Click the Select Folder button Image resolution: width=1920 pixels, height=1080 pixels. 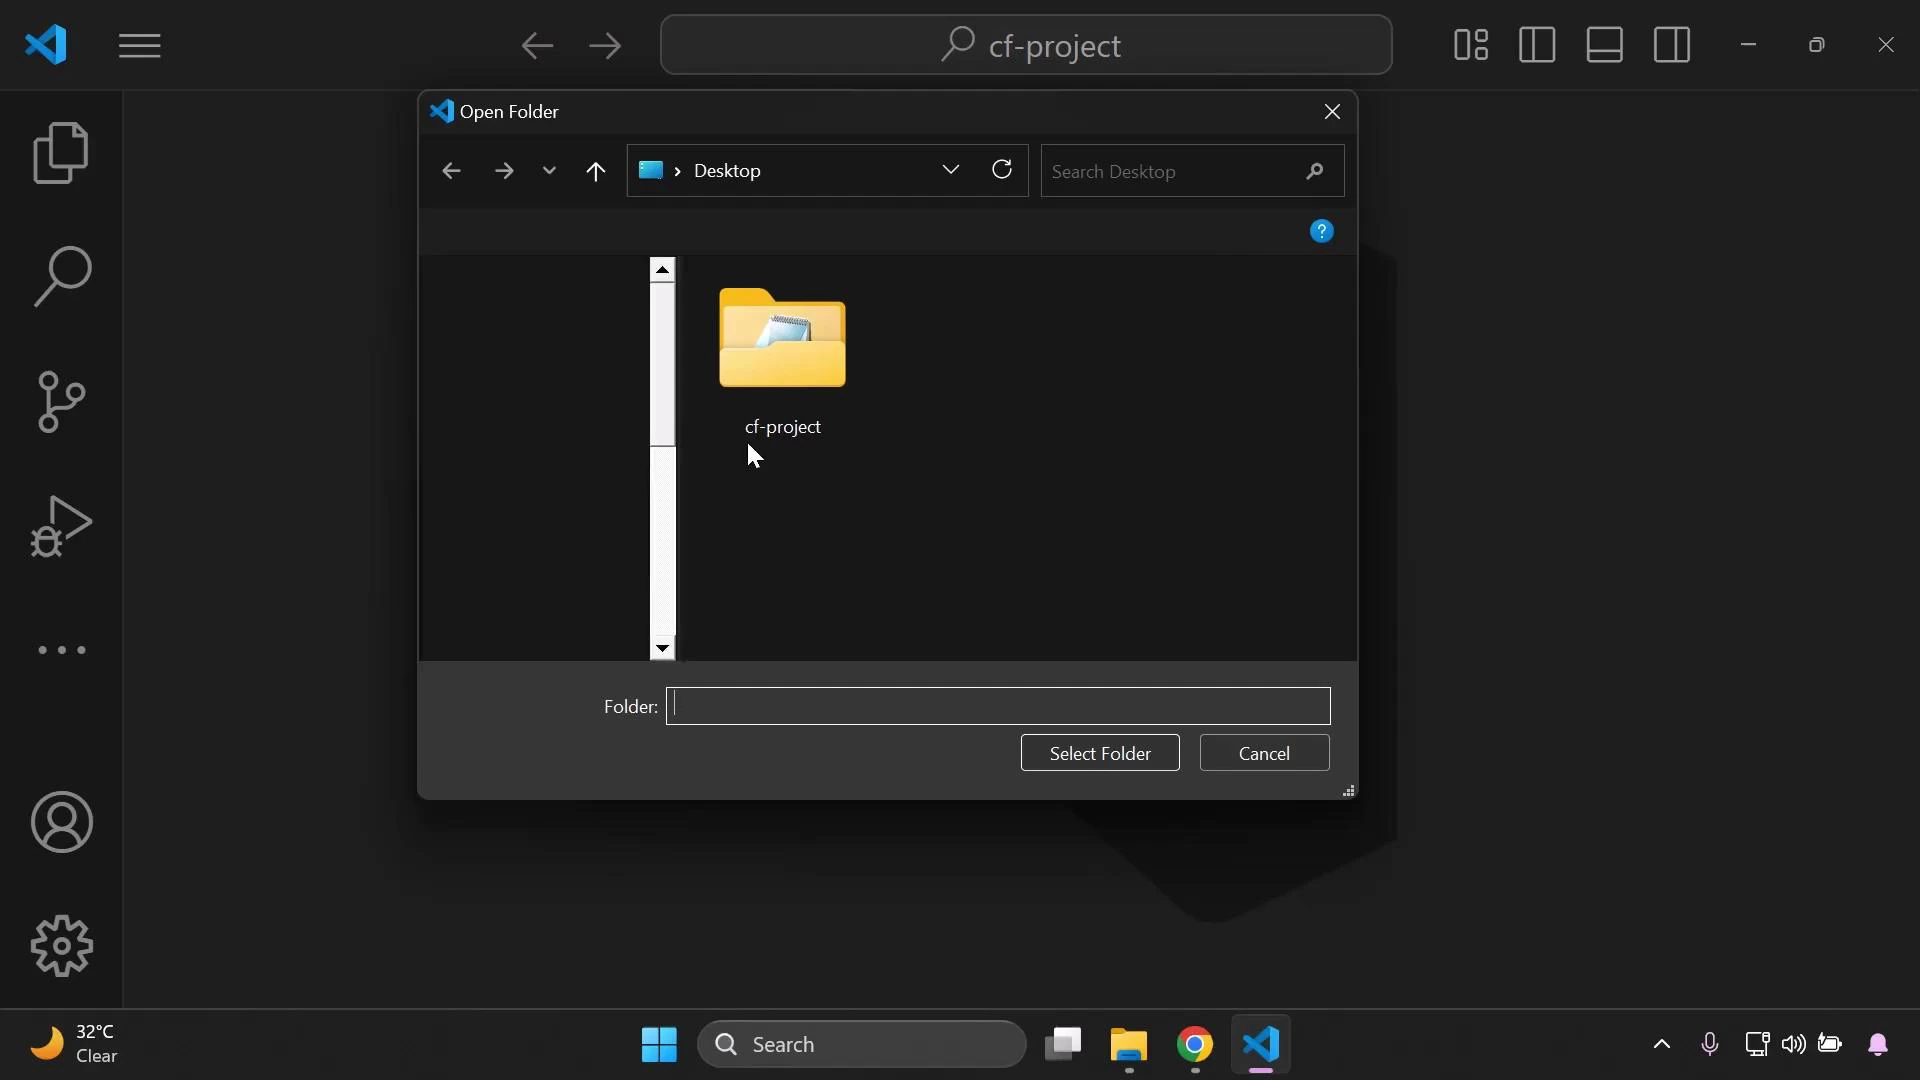pyautogui.click(x=1100, y=753)
